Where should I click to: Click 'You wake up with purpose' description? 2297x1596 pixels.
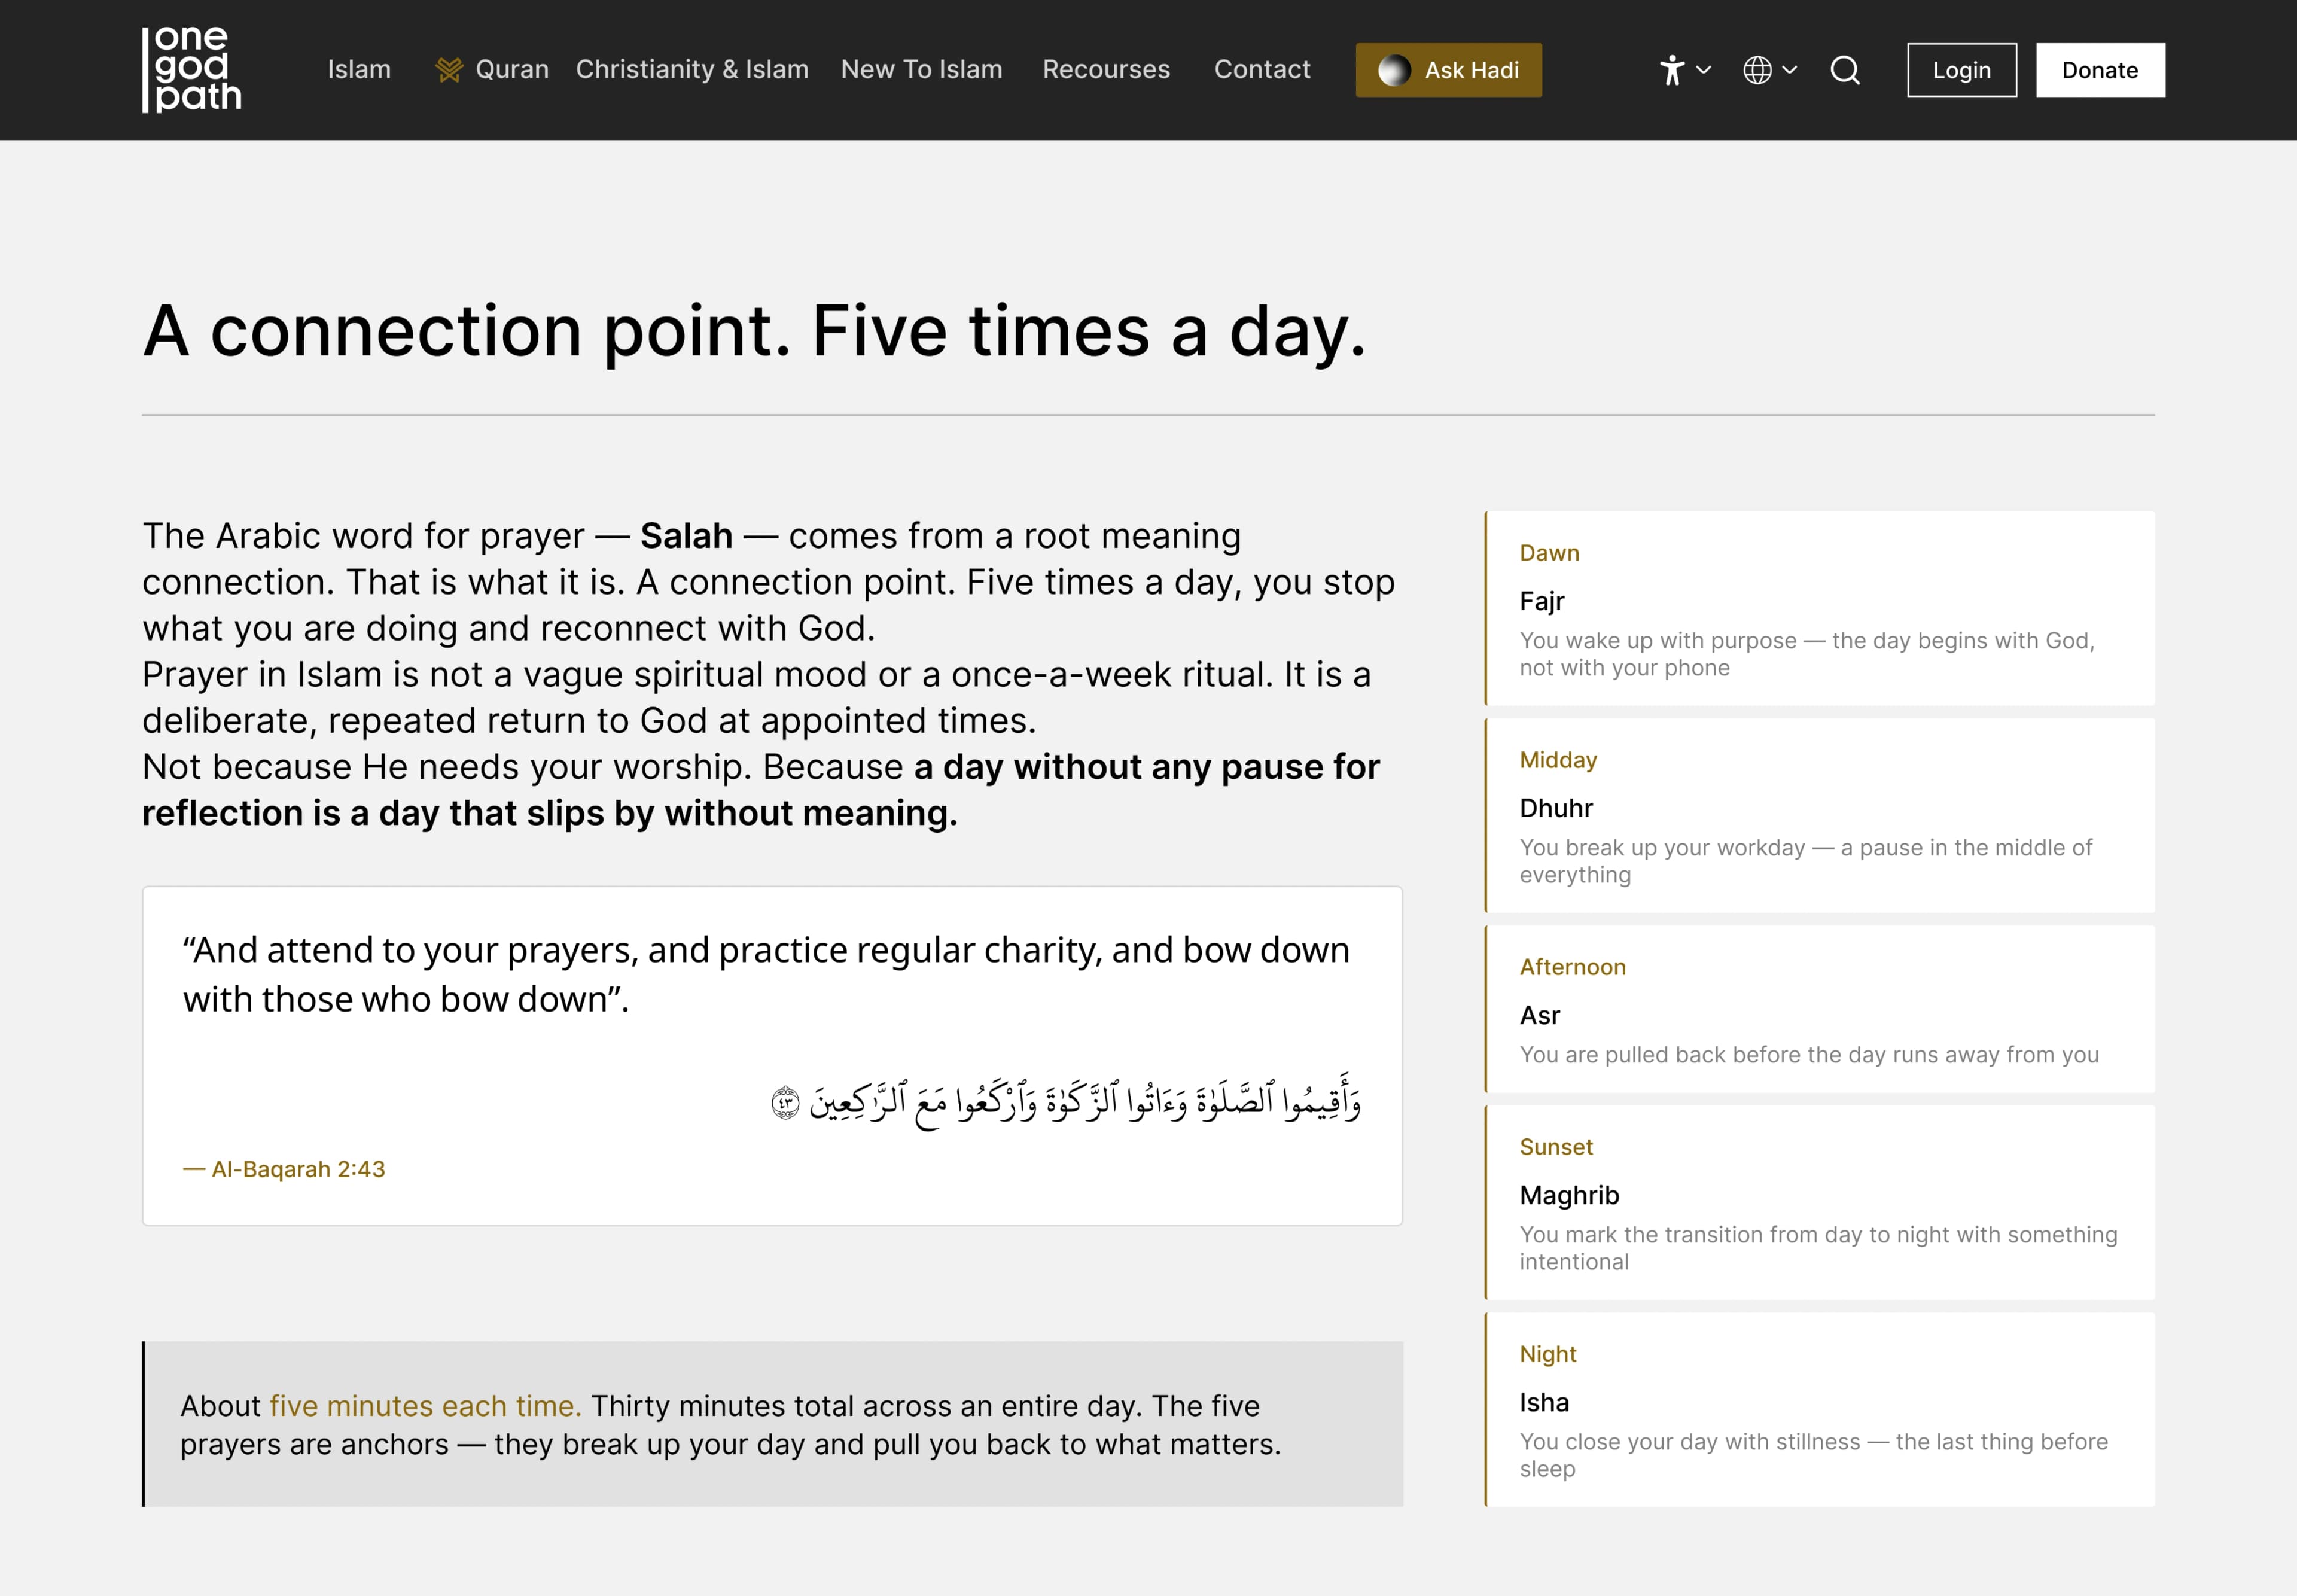click(1807, 654)
